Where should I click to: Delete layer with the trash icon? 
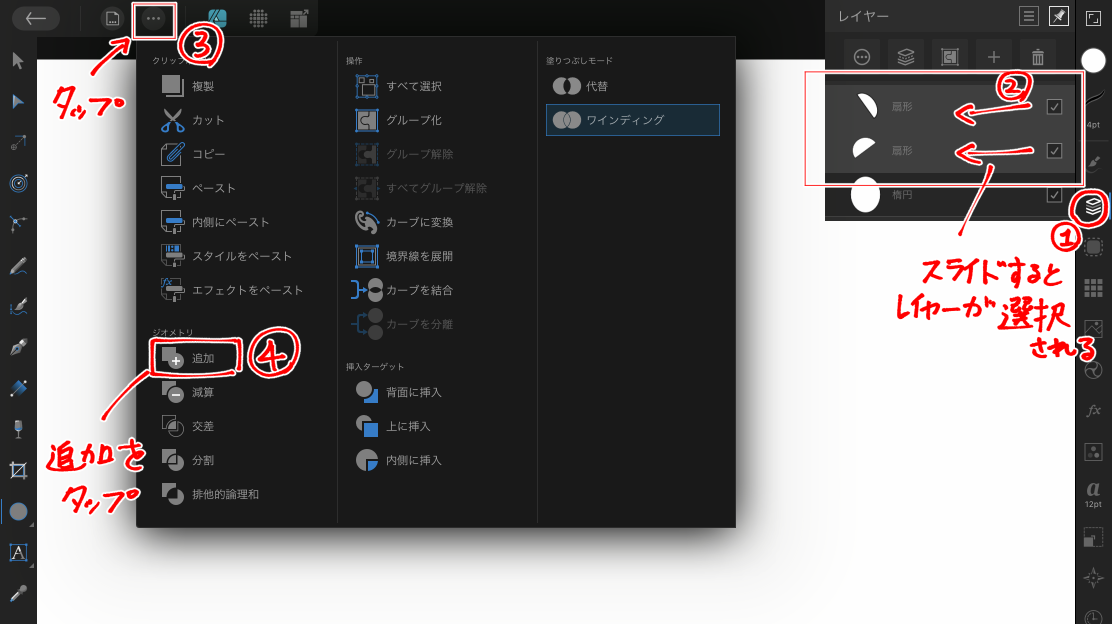tap(1038, 57)
